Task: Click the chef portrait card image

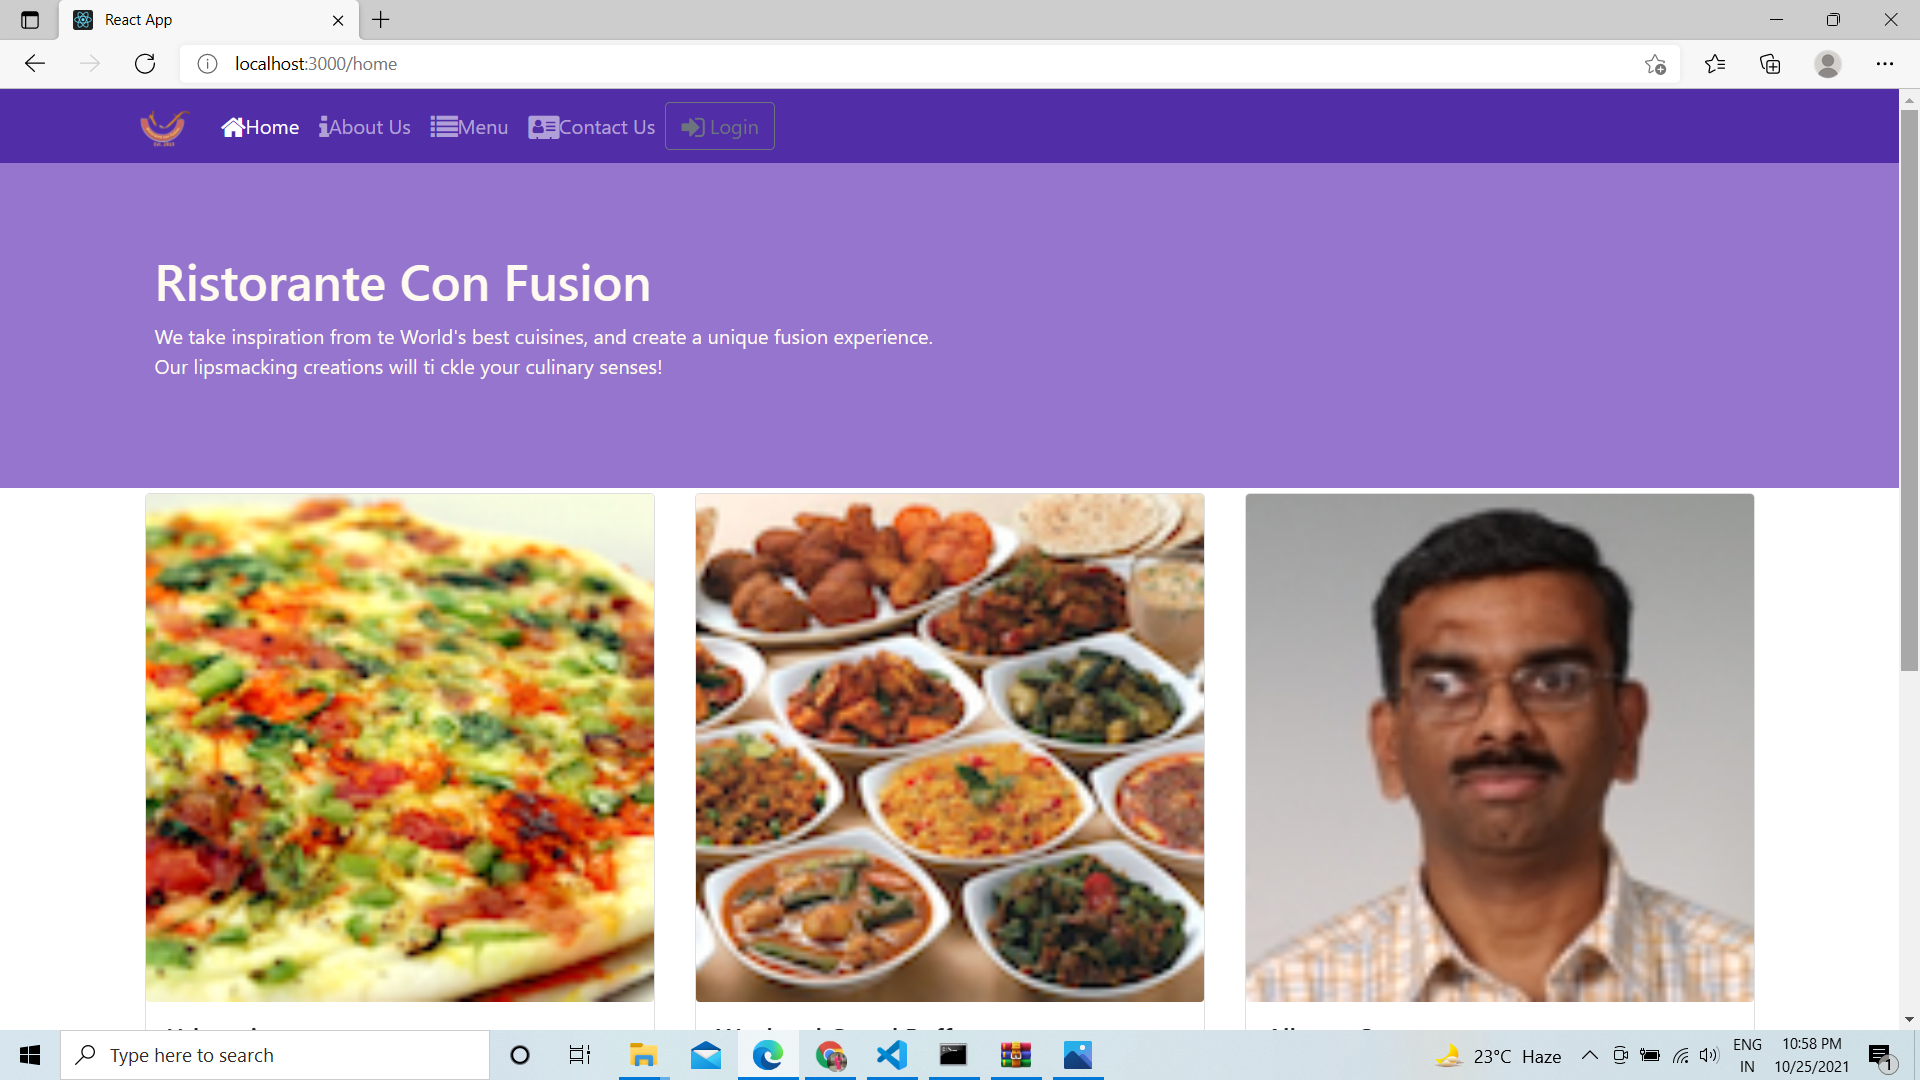Action: (1500, 748)
